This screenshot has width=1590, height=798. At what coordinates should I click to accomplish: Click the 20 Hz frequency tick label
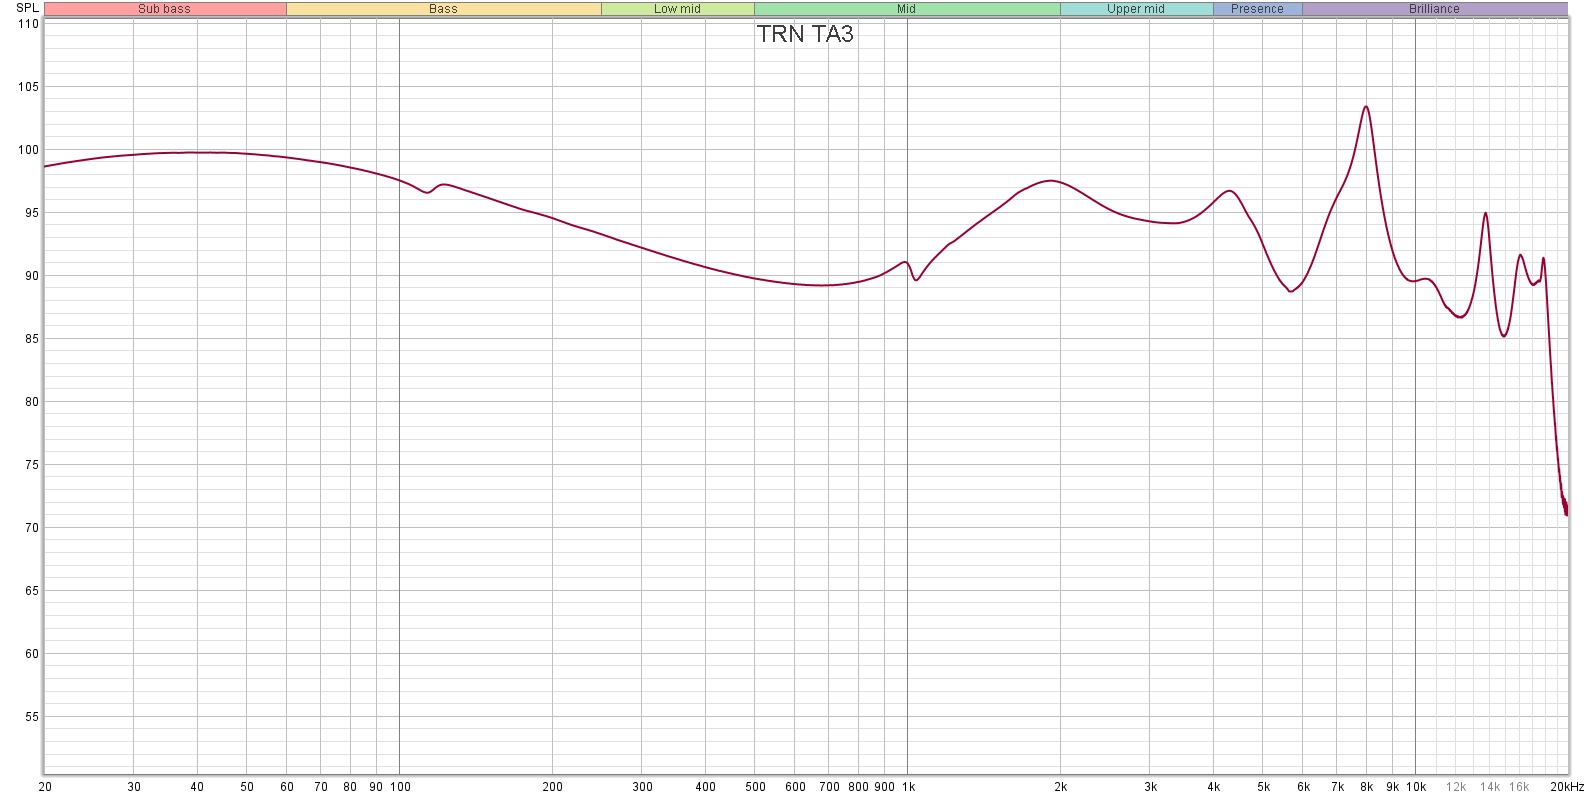click(45, 787)
